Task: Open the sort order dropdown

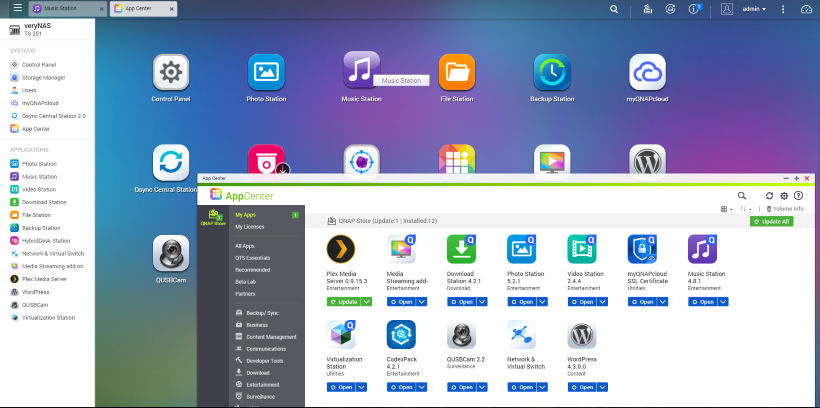Action: point(746,209)
